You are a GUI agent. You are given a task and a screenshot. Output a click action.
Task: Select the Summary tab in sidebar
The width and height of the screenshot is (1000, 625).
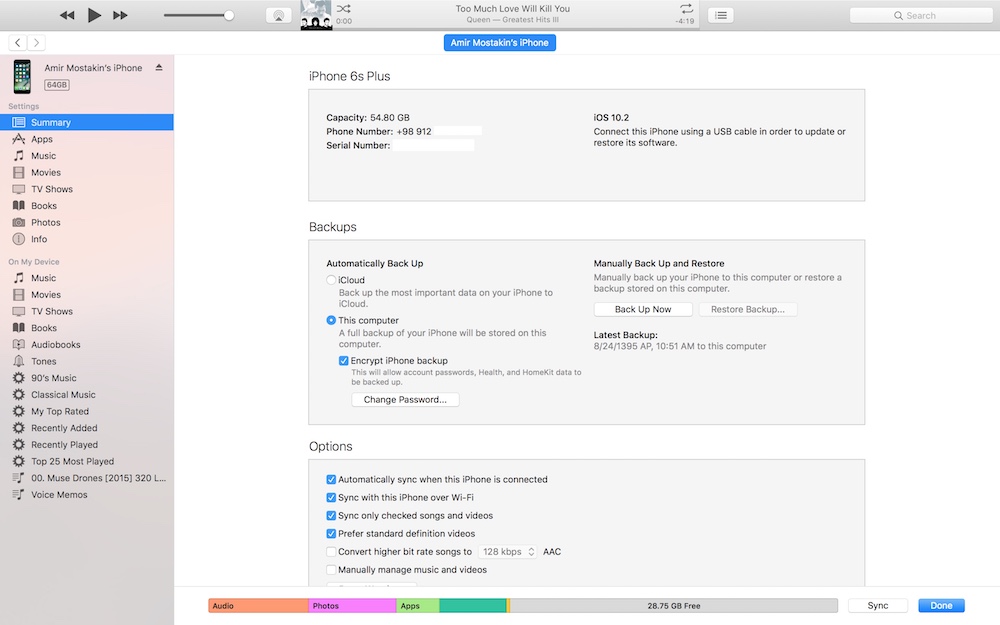[87, 122]
